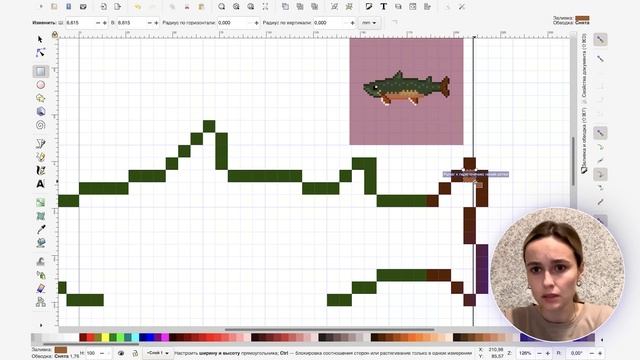Select the Pencil freehand tool
640x360 pixels.
[40, 157]
